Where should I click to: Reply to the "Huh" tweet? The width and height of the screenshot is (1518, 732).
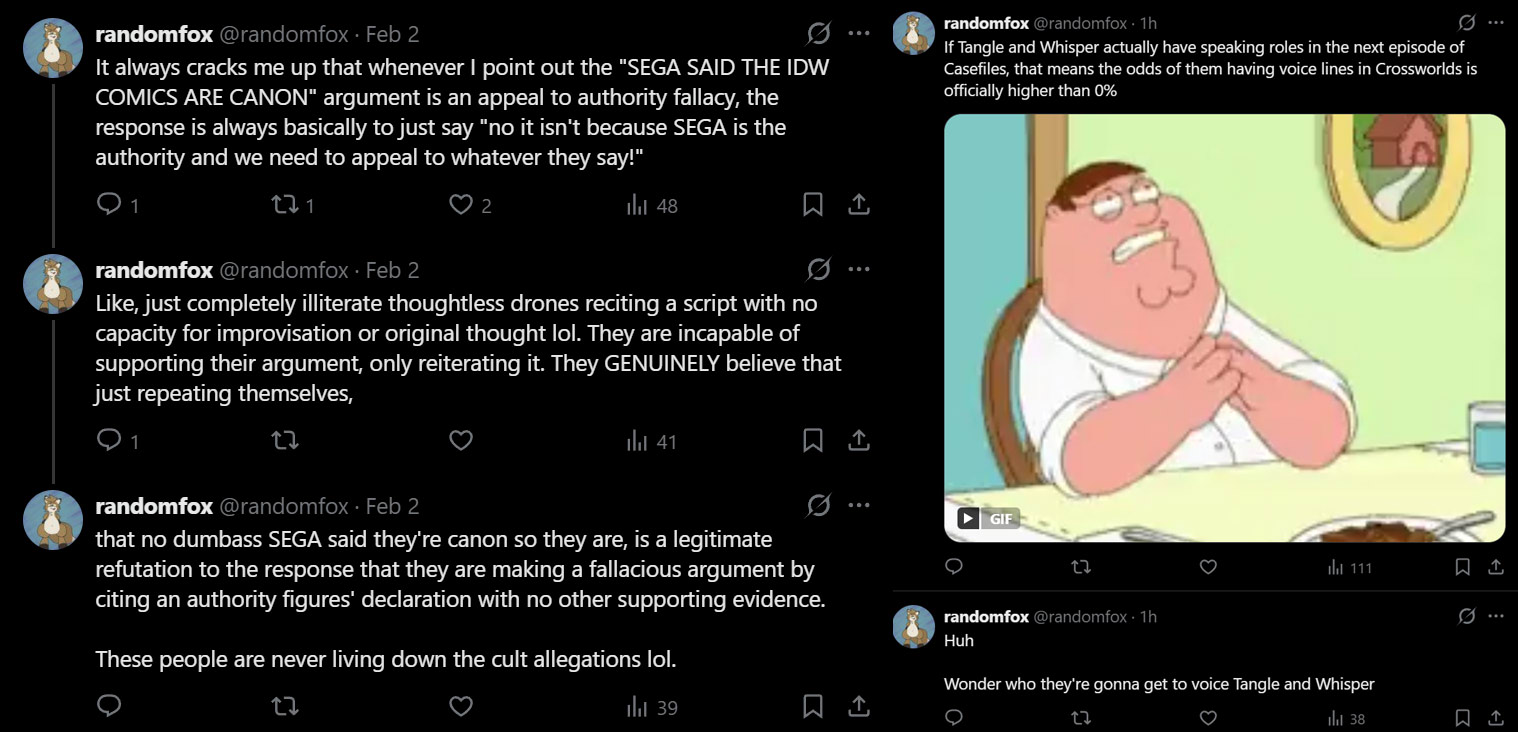point(954,717)
